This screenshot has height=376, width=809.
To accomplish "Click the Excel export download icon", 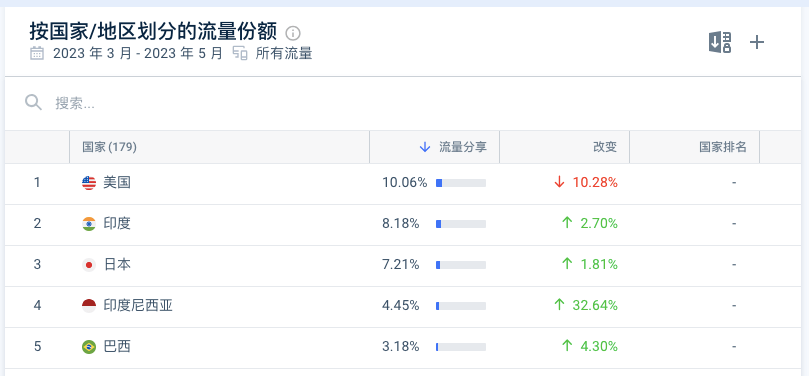I will (720, 42).
